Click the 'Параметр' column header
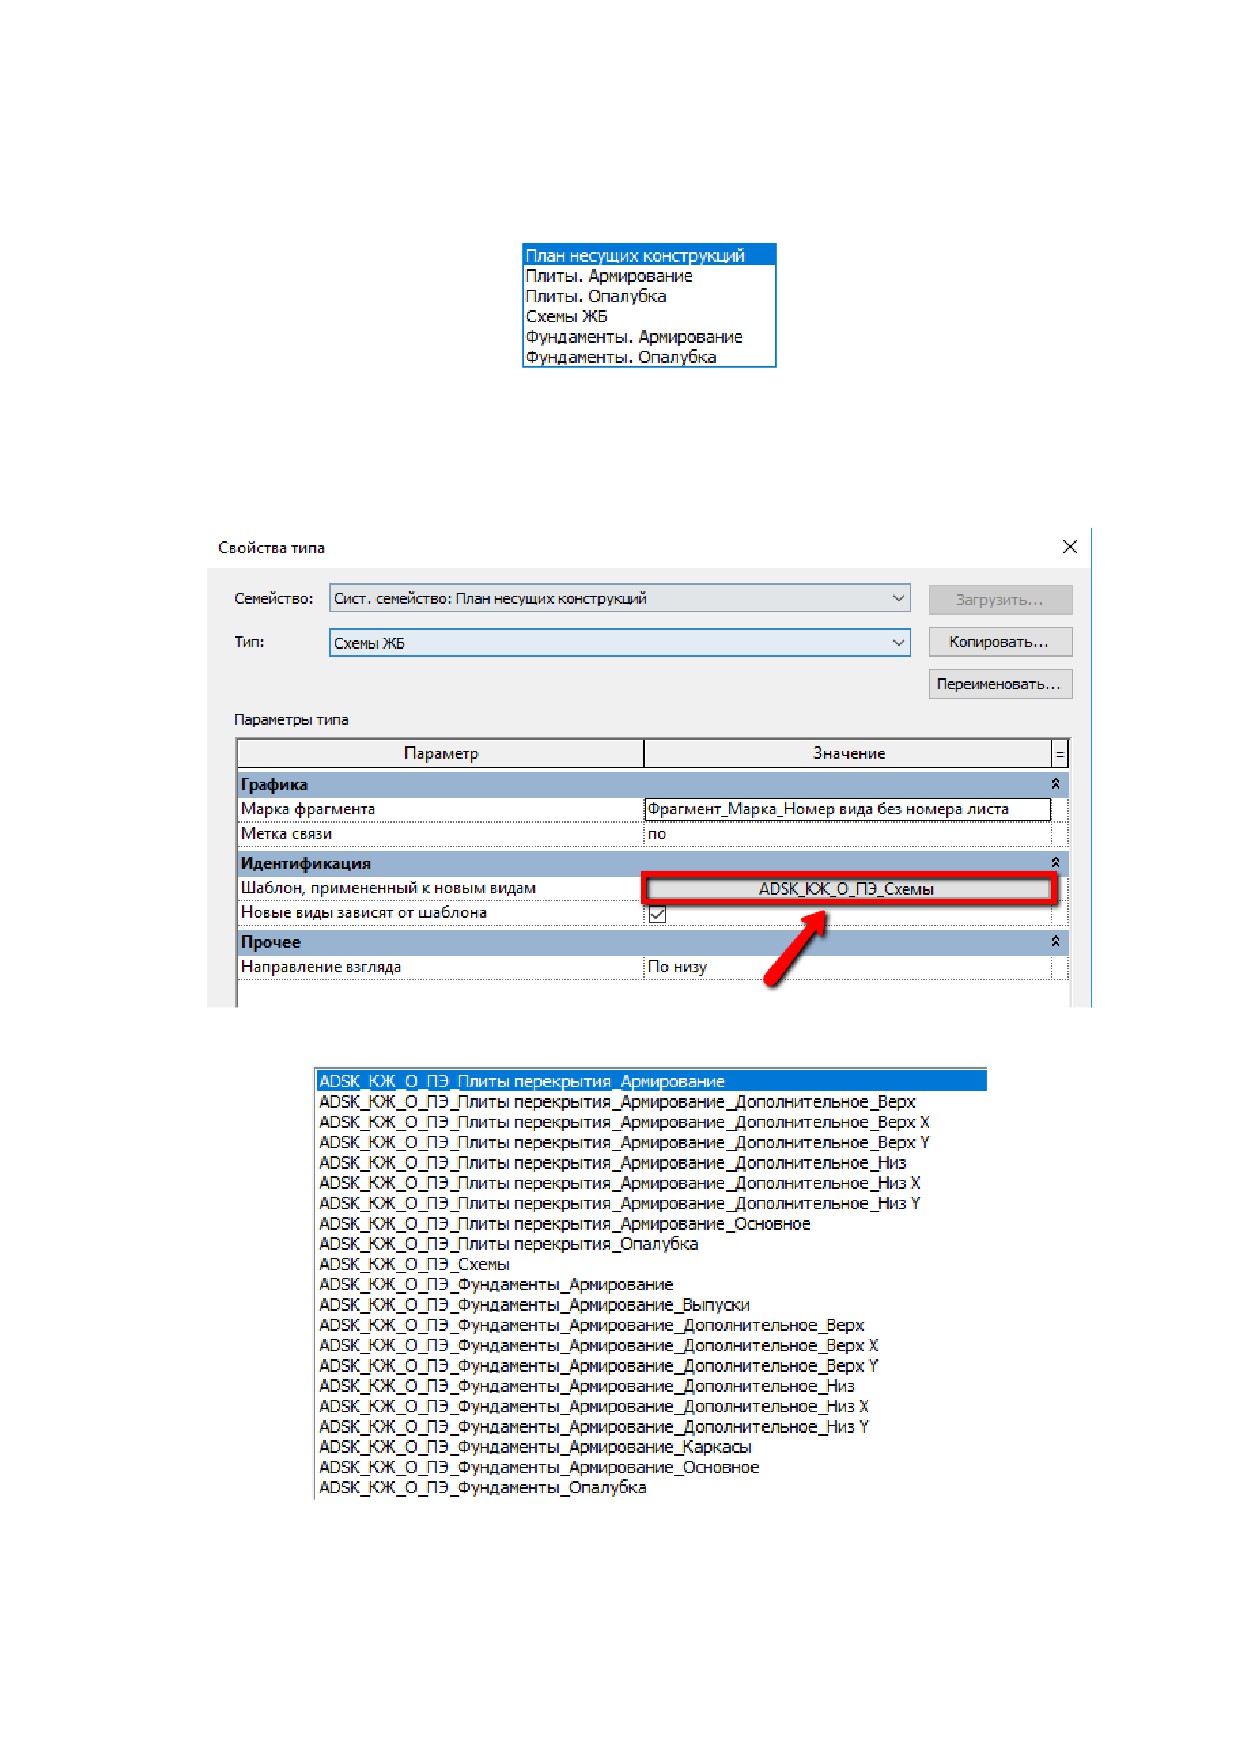 [441, 754]
